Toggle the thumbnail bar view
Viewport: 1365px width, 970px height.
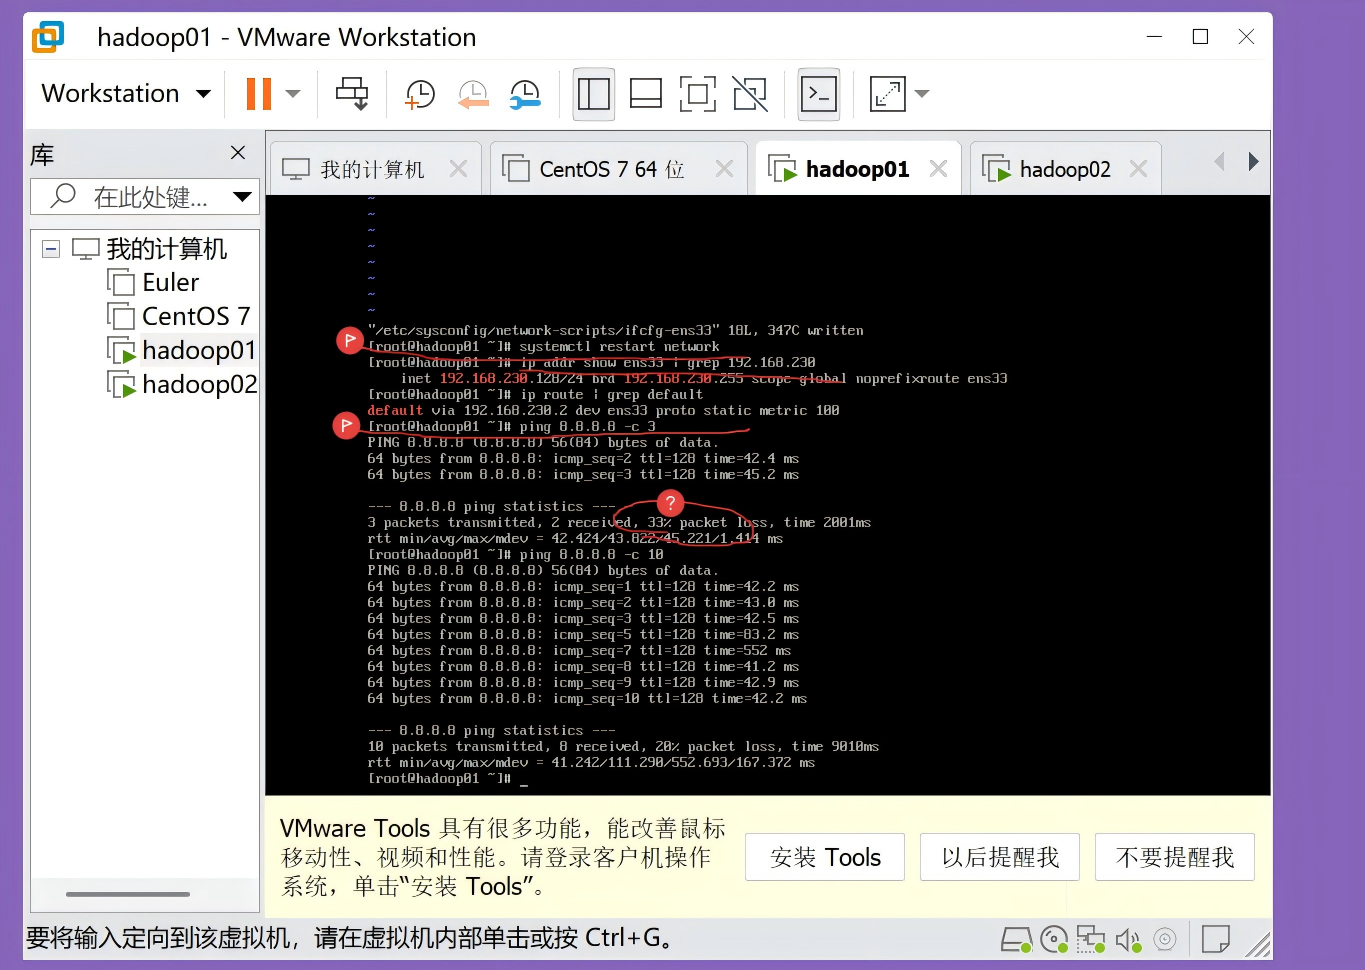[x=646, y=94]
